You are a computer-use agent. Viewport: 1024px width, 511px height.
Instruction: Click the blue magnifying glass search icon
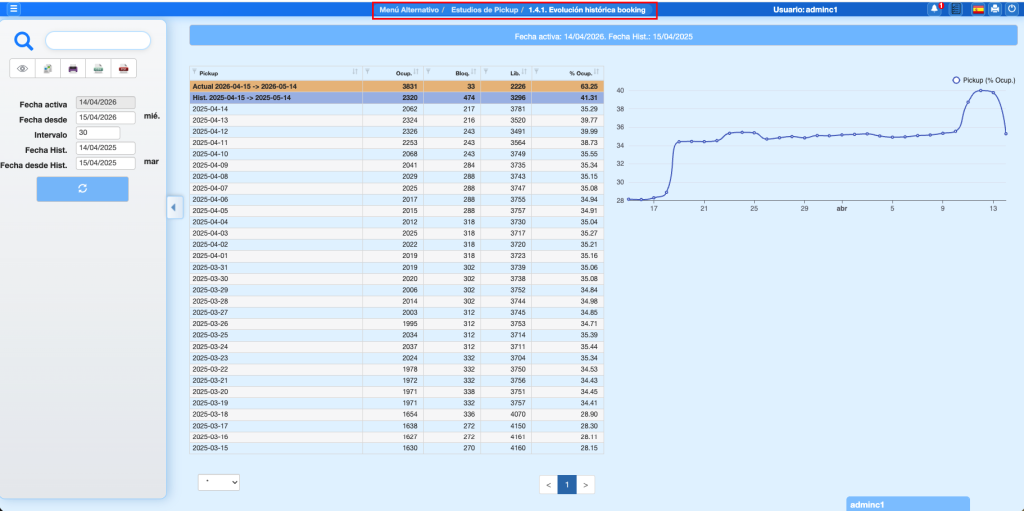(24, 41)
